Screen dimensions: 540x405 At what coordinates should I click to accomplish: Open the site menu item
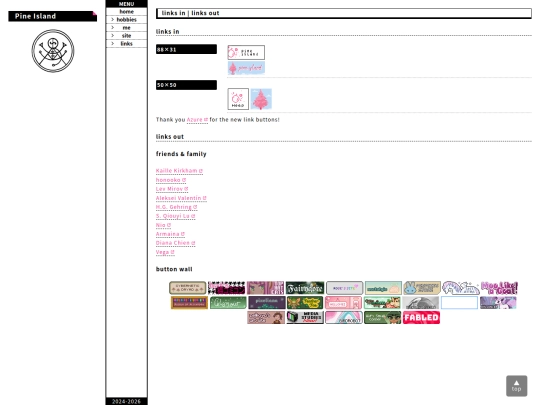coord(126,35)
